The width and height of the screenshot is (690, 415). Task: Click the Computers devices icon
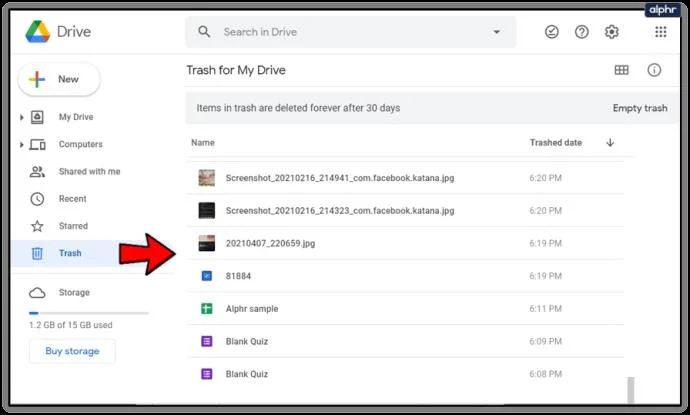pos(37,144)
